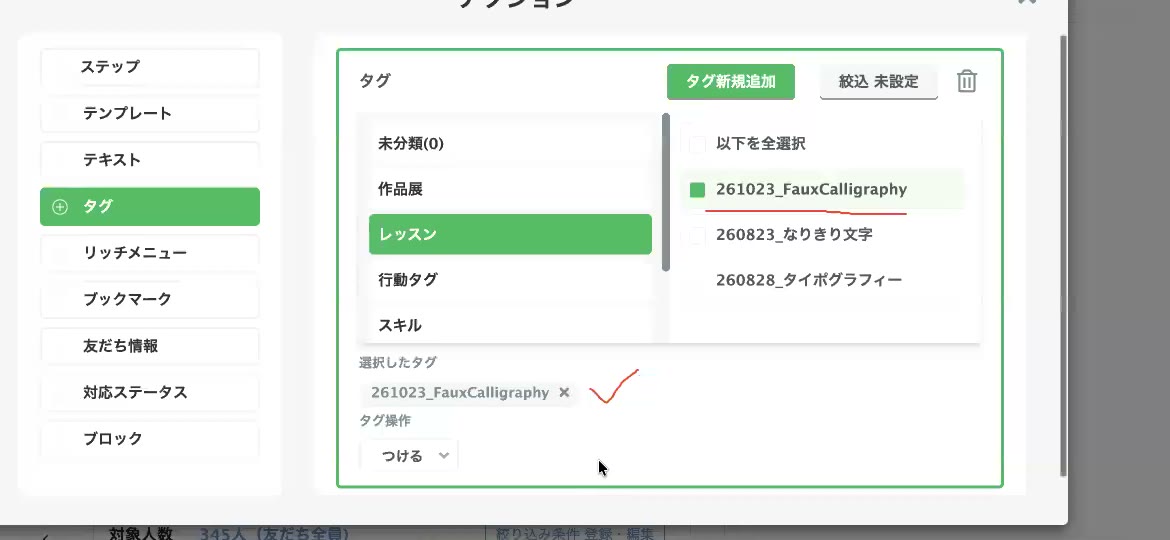This screenshot has height=540, width=1170.
Task: Open the つける tag operation dropdown
Action: coord(409,456)
